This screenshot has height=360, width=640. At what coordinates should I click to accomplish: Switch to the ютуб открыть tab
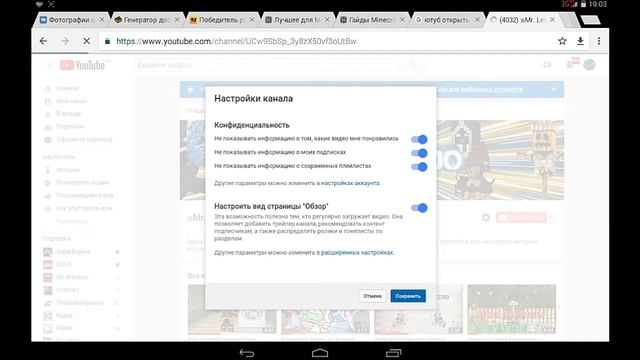click(x=447, y=20)
